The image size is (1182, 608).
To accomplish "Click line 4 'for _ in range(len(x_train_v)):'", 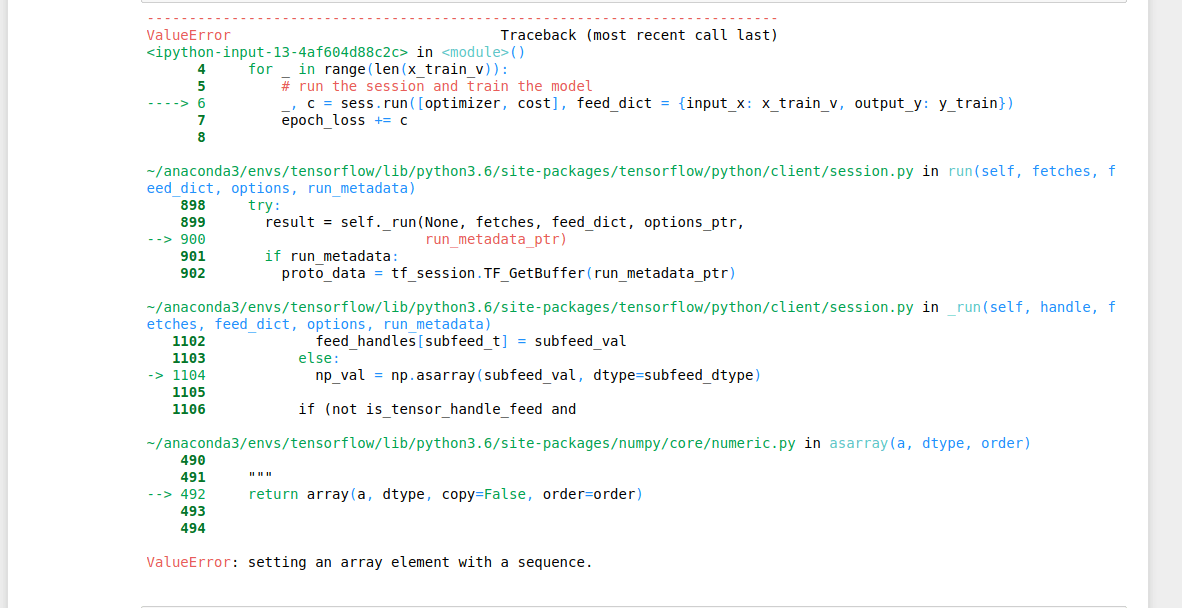I will pos(378,69).
